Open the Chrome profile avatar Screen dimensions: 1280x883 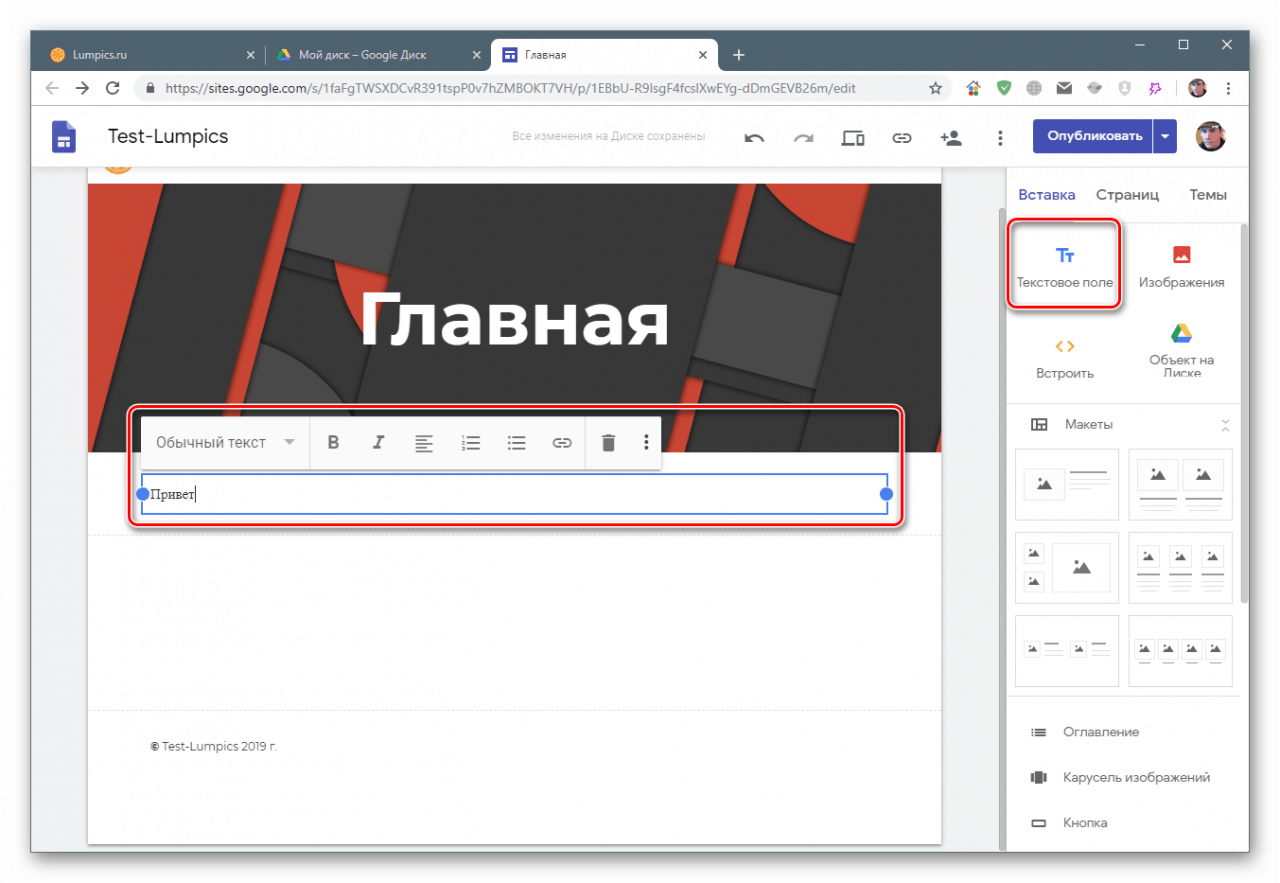click(1197, 88)
